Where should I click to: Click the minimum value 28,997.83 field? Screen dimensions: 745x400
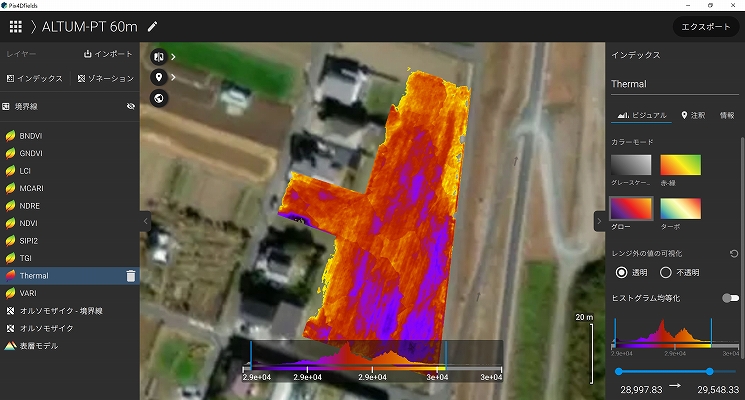click(641, 390)
